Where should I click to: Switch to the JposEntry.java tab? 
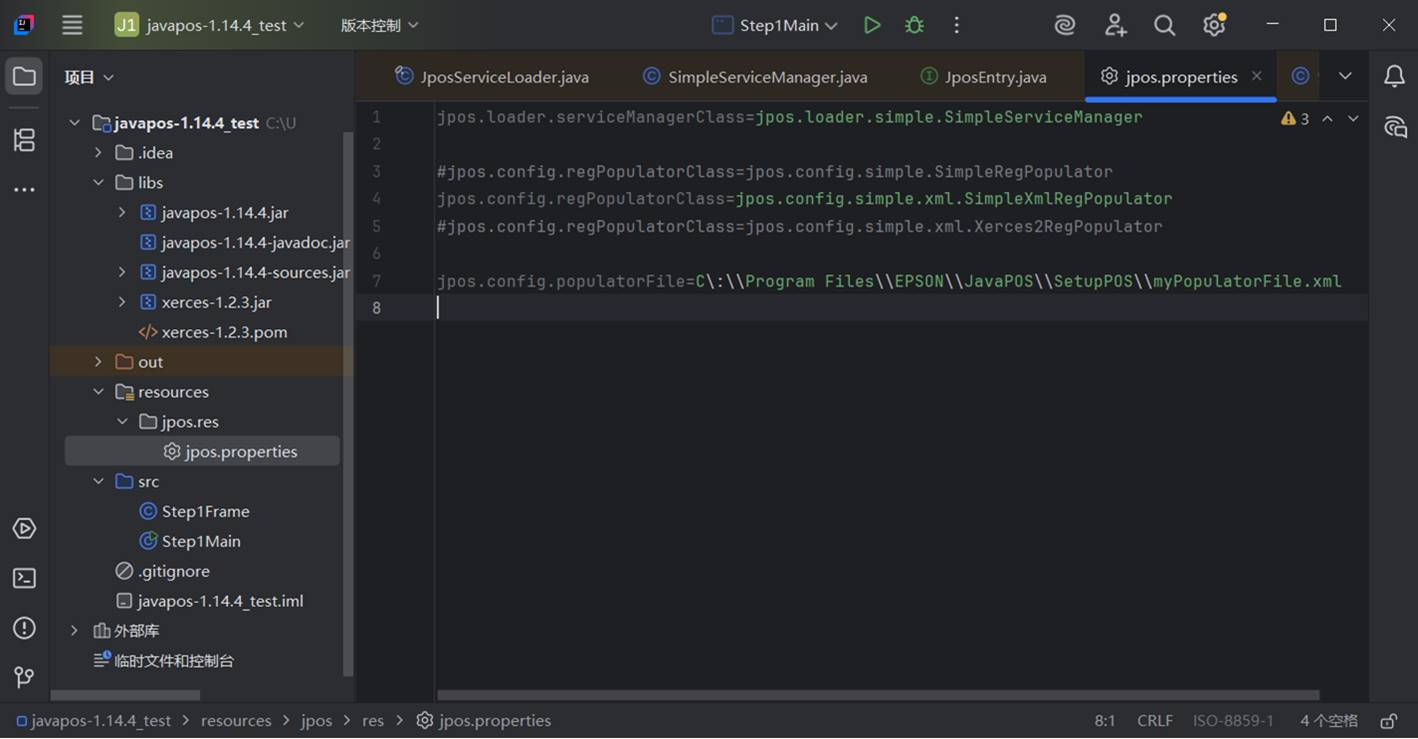click(x=982, y=76)
